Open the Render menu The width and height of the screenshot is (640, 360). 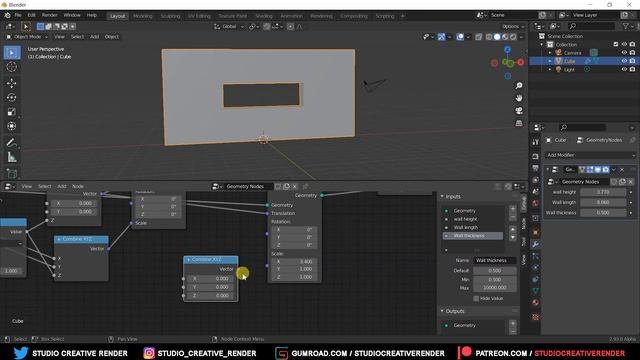(49, 15)
